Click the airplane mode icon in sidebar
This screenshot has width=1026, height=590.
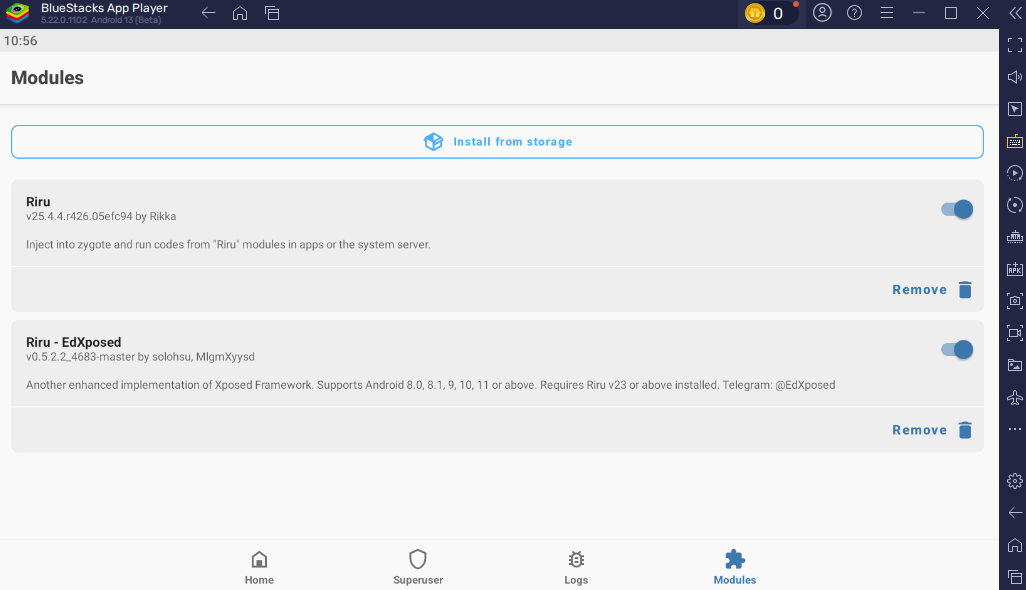coord(1014,397)
